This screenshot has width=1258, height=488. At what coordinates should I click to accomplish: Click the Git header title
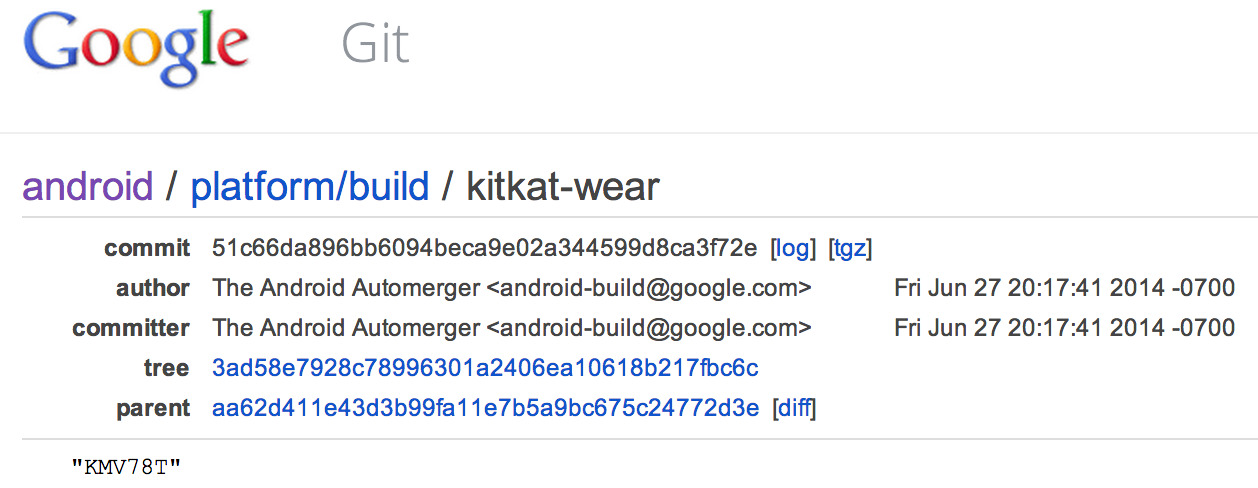click(x=375, y=45)
